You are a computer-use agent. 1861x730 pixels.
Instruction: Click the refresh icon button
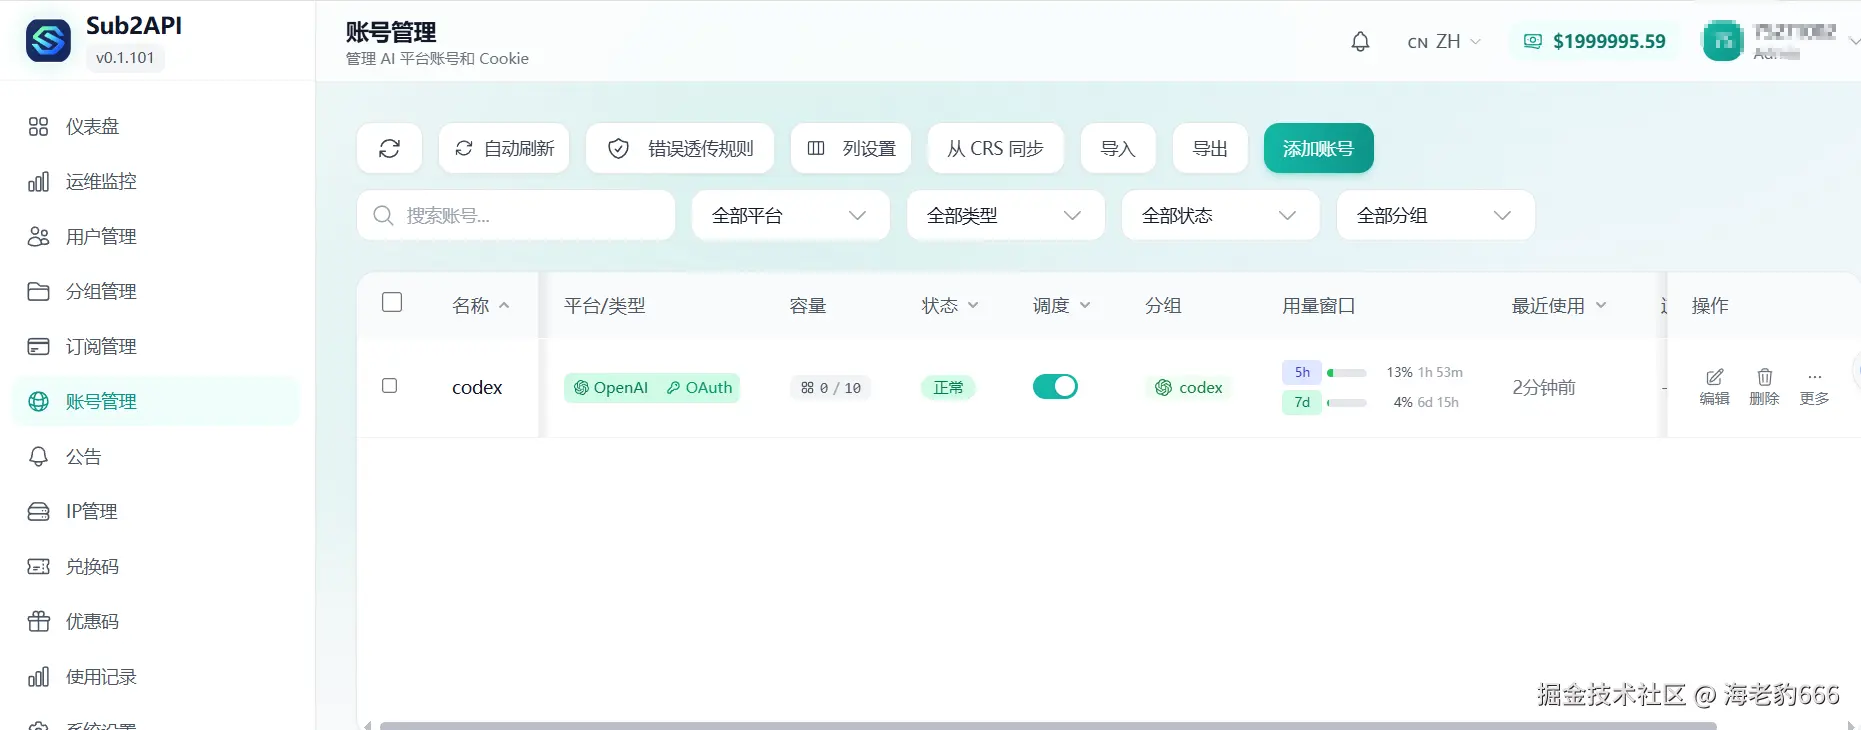point(389,149)
